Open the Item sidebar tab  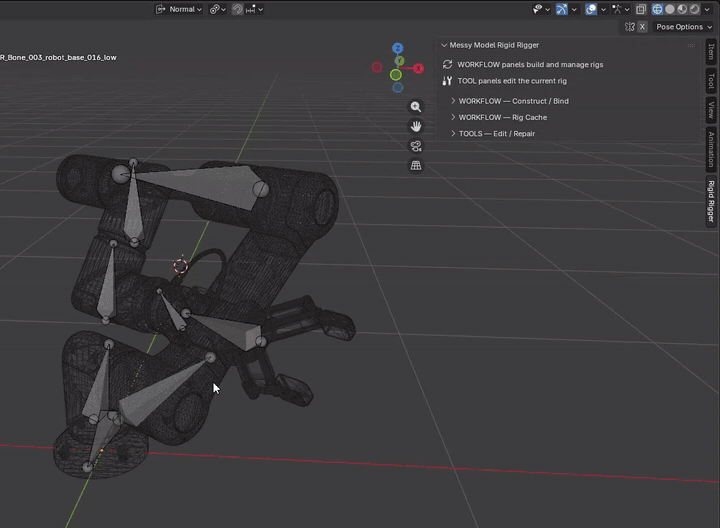click(711, 52)
